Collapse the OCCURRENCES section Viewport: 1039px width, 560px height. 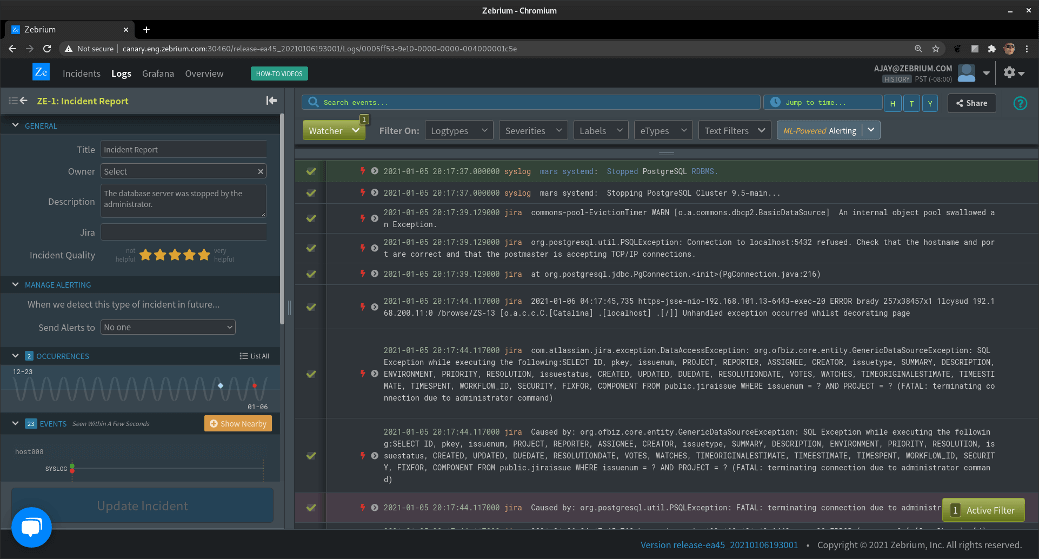(x=15, y=356)
